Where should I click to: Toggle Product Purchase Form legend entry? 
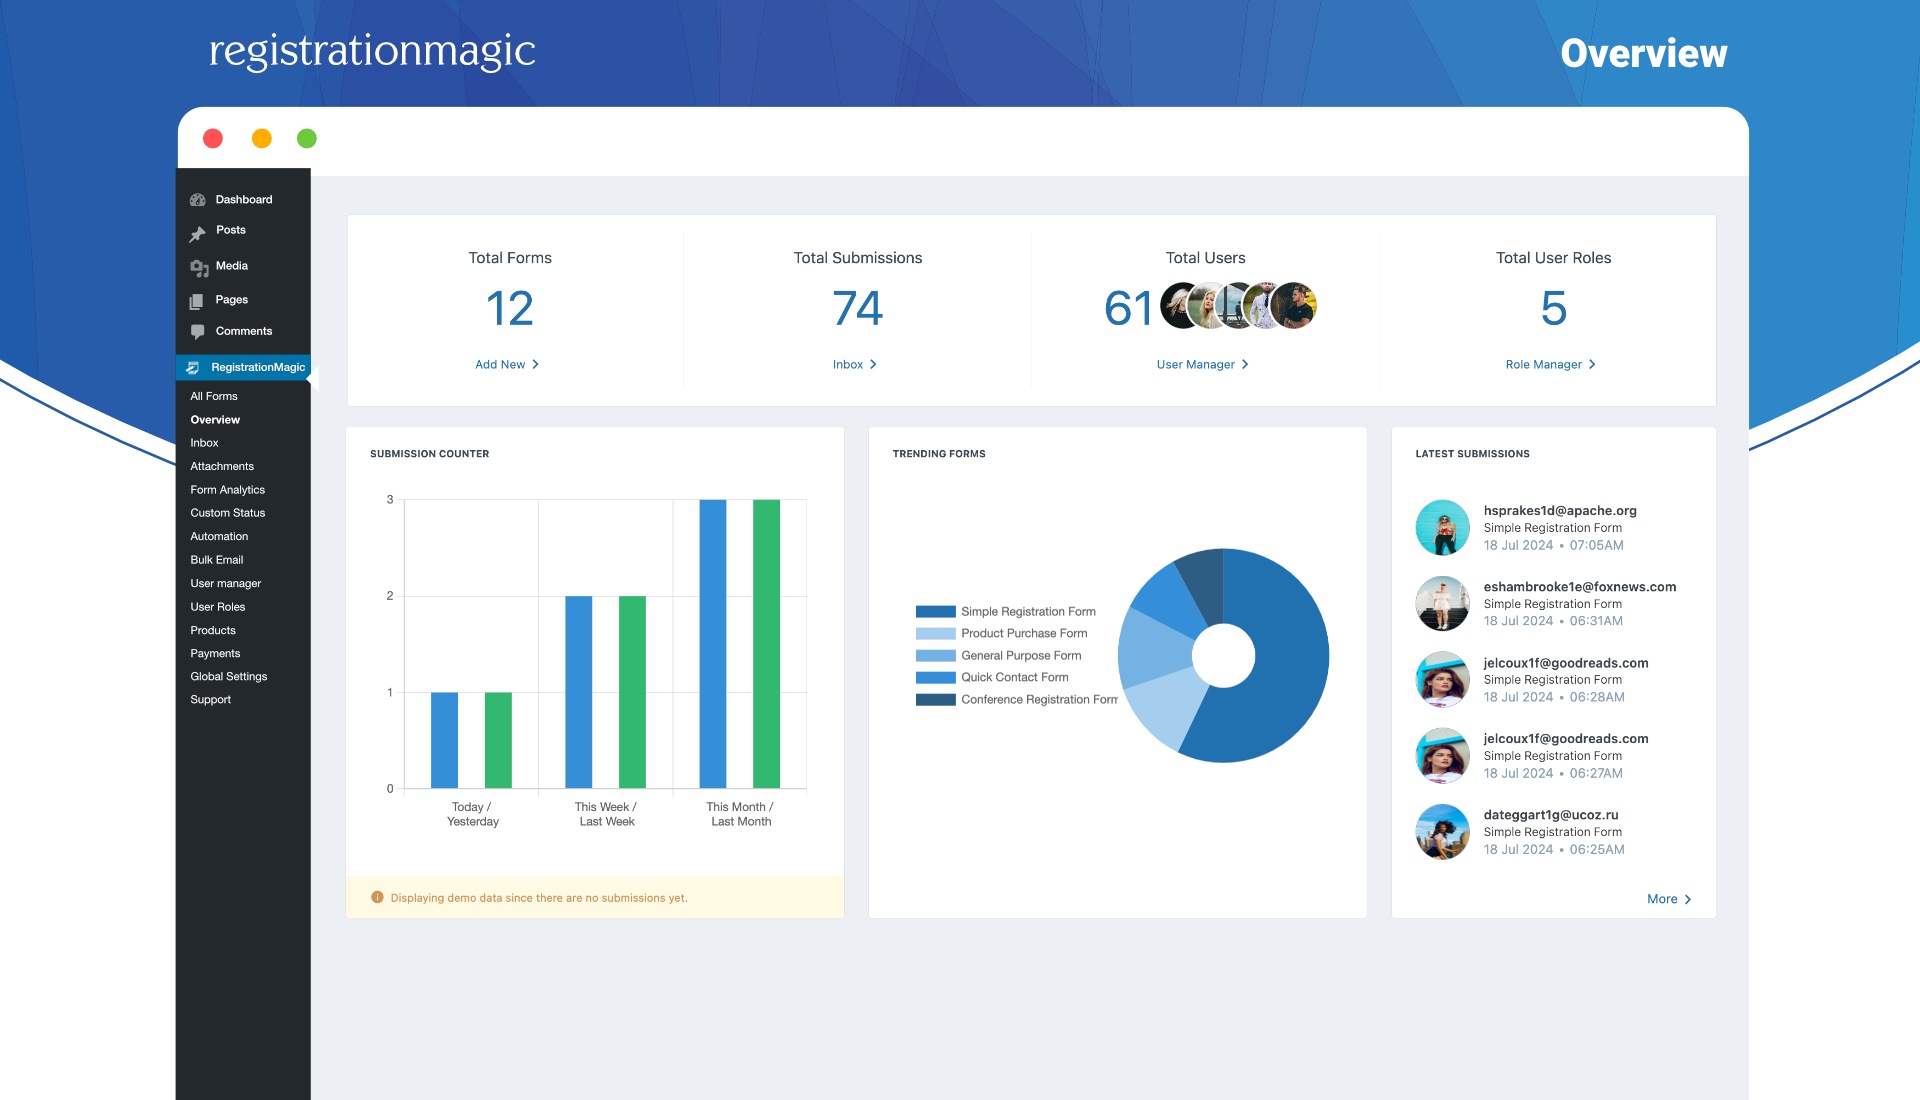1023,634
